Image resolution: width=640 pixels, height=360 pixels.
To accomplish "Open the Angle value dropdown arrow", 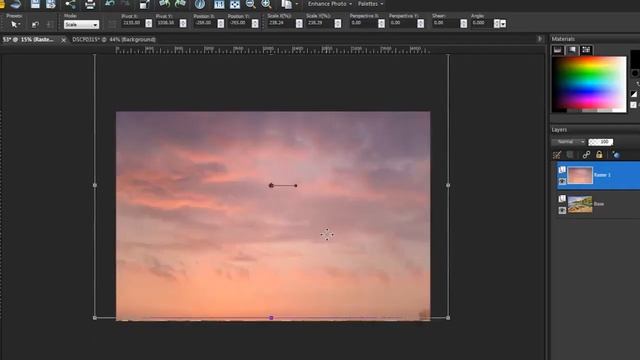I will [x=503, y=24].
